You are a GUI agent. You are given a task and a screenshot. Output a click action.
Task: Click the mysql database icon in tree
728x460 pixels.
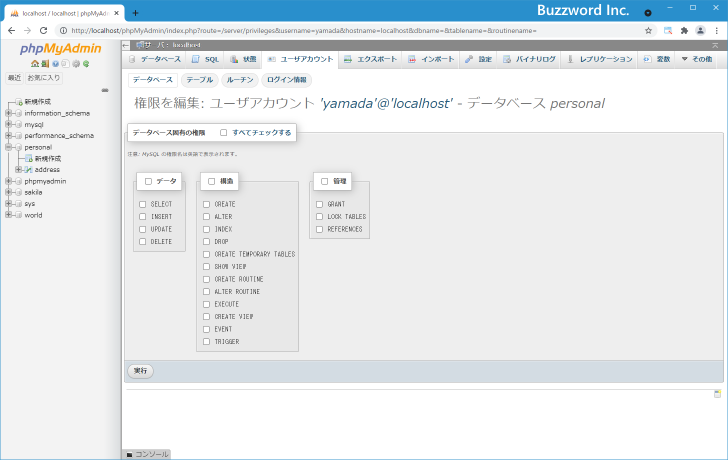coord(19,124)
